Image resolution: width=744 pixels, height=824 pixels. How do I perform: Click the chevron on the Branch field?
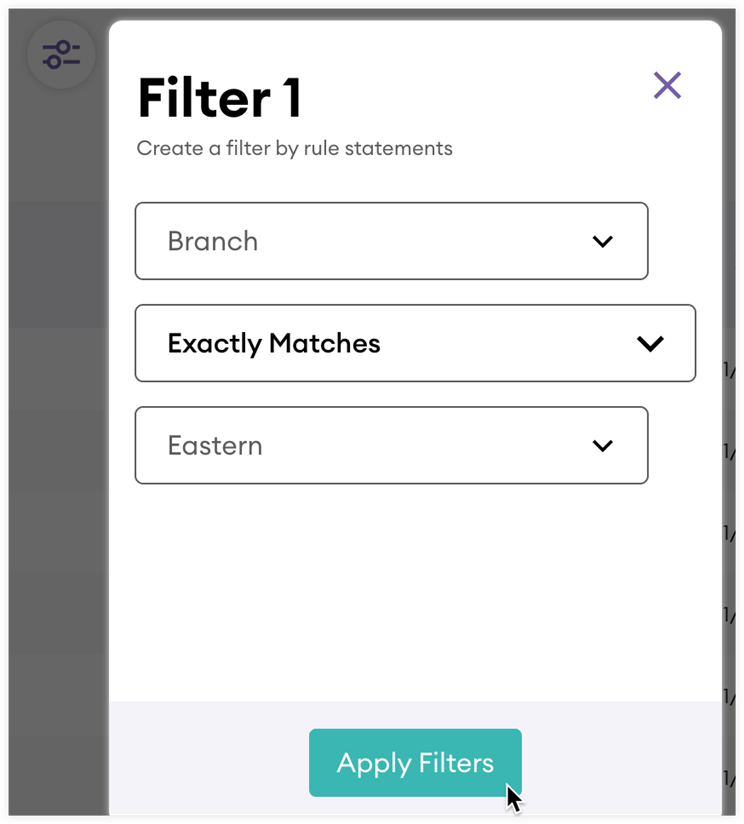602,241
